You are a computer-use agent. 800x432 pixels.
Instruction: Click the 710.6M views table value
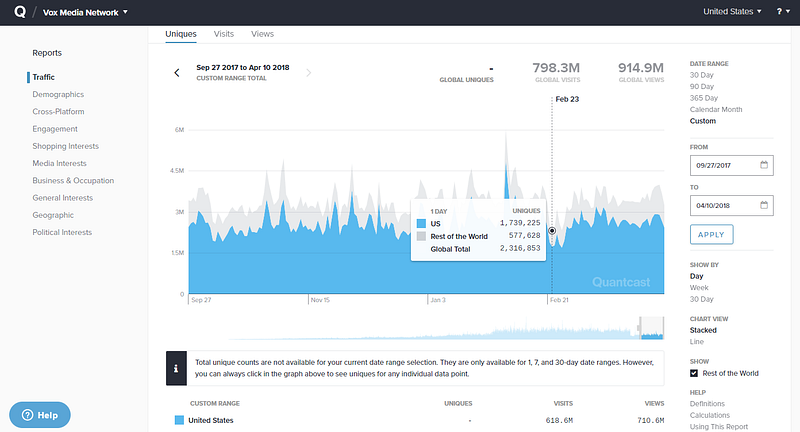(651, 420)
